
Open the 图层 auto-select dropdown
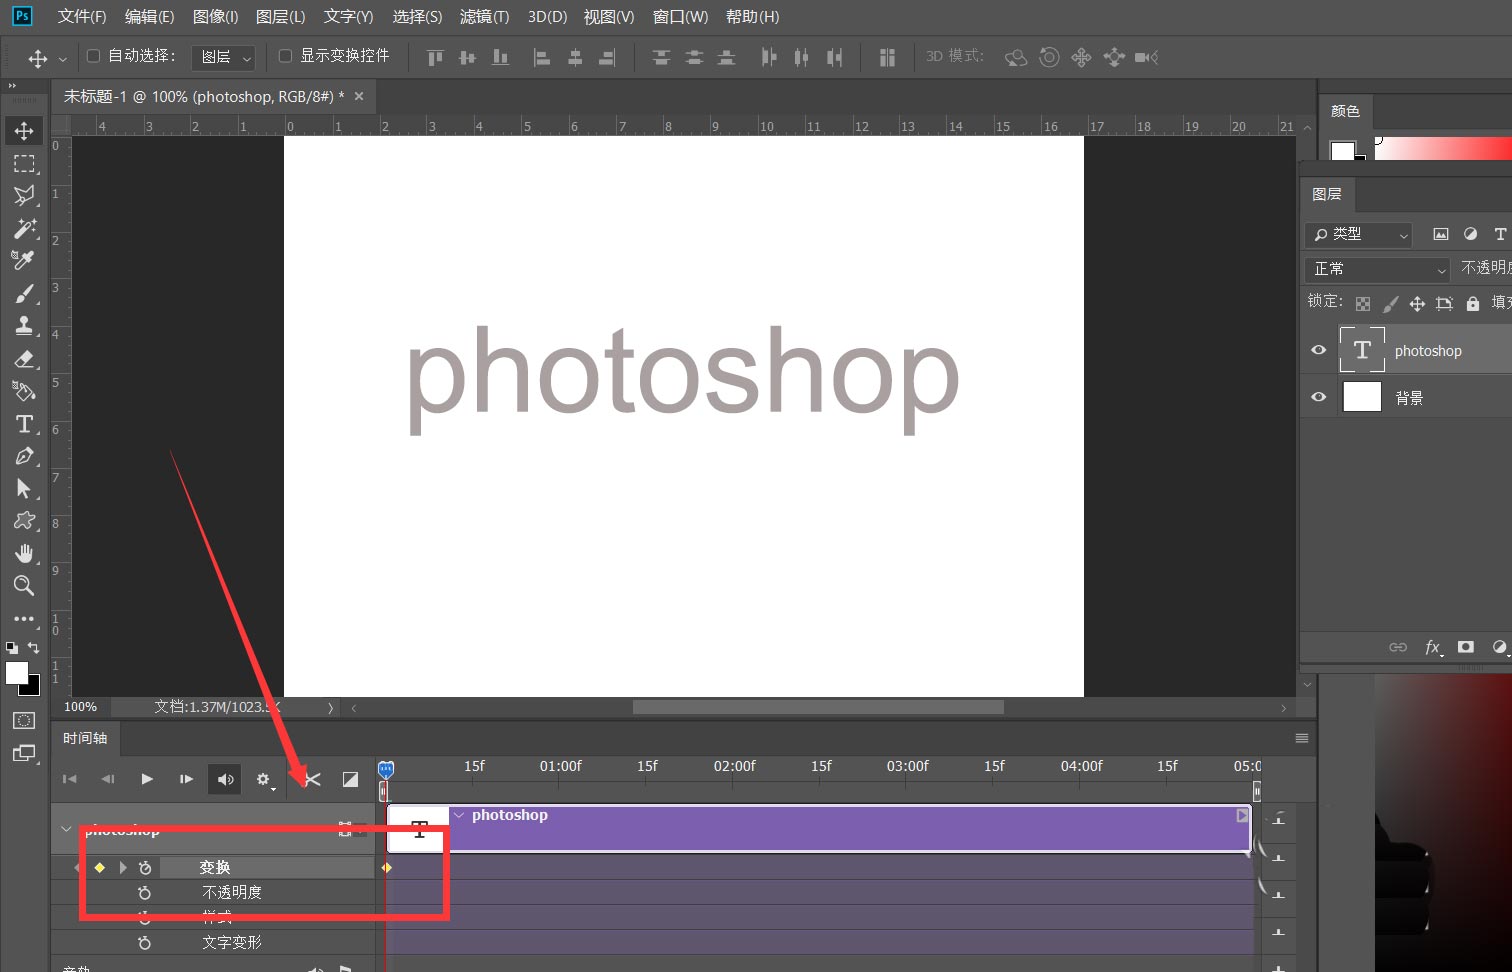224,57
